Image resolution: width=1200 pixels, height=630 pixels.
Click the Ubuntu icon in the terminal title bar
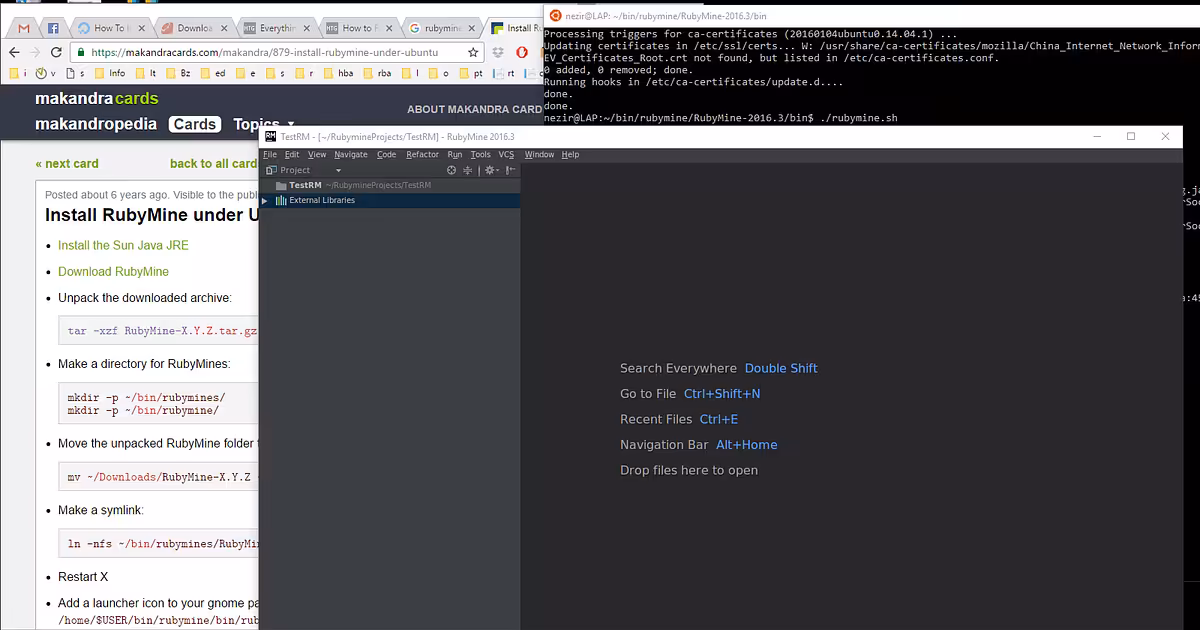pyautogui.click(x=555, y=14)
